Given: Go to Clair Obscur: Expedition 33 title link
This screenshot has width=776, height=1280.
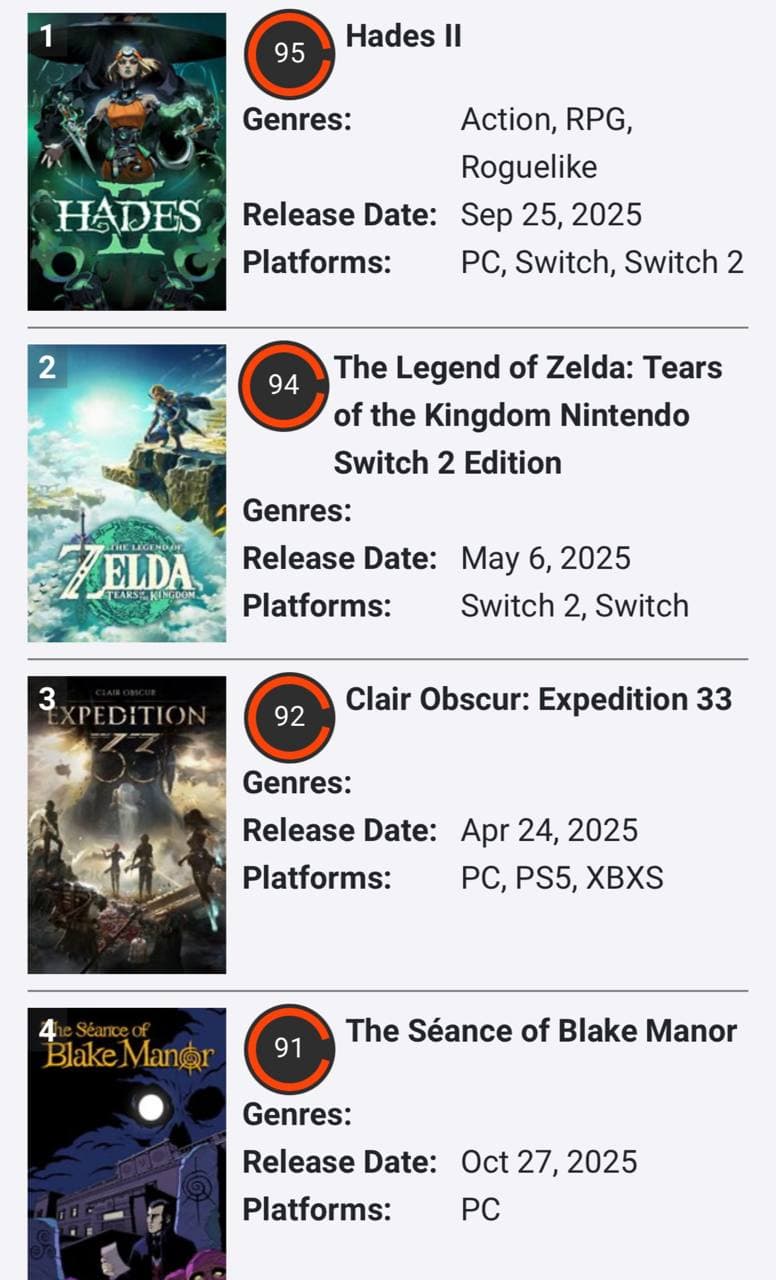Looking at the screenshot, I should (x=538, y=699).
